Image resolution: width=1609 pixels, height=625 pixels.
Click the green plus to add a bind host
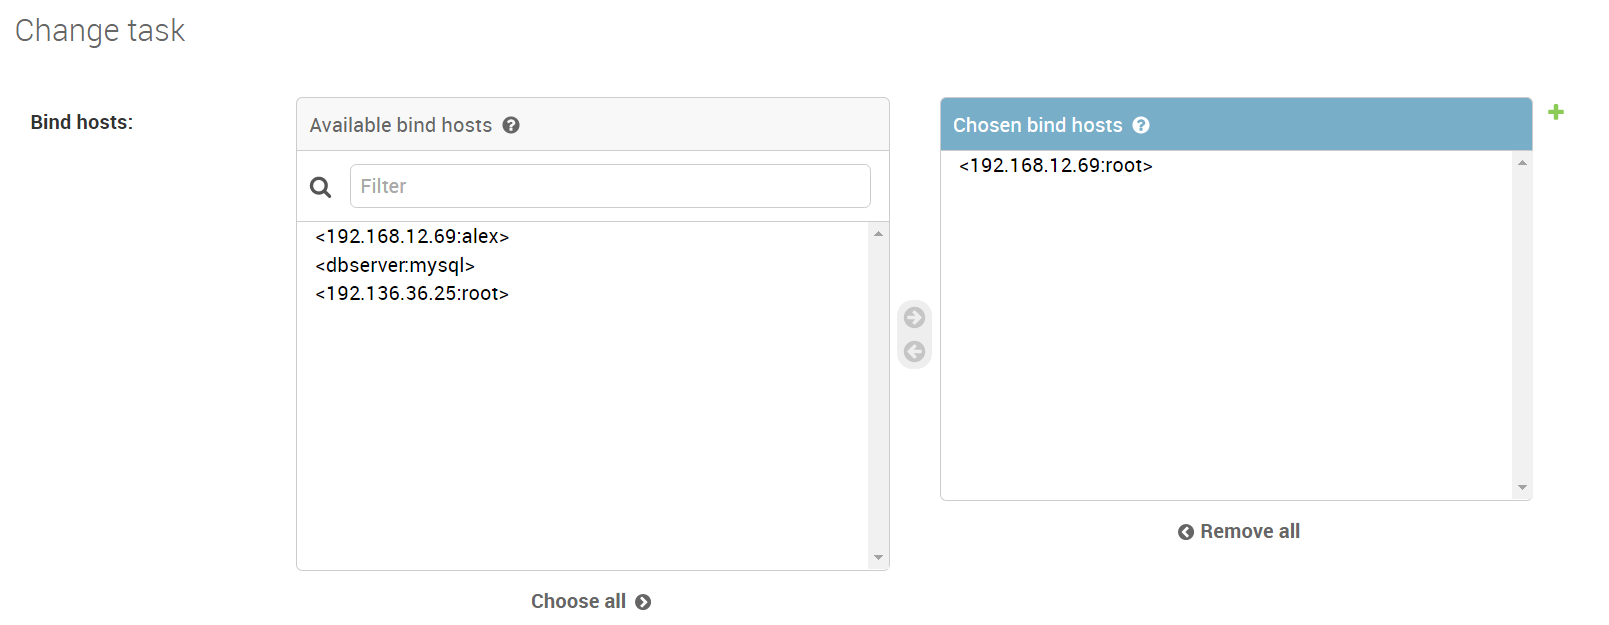pyautogui.click(x=1555, y=112)
